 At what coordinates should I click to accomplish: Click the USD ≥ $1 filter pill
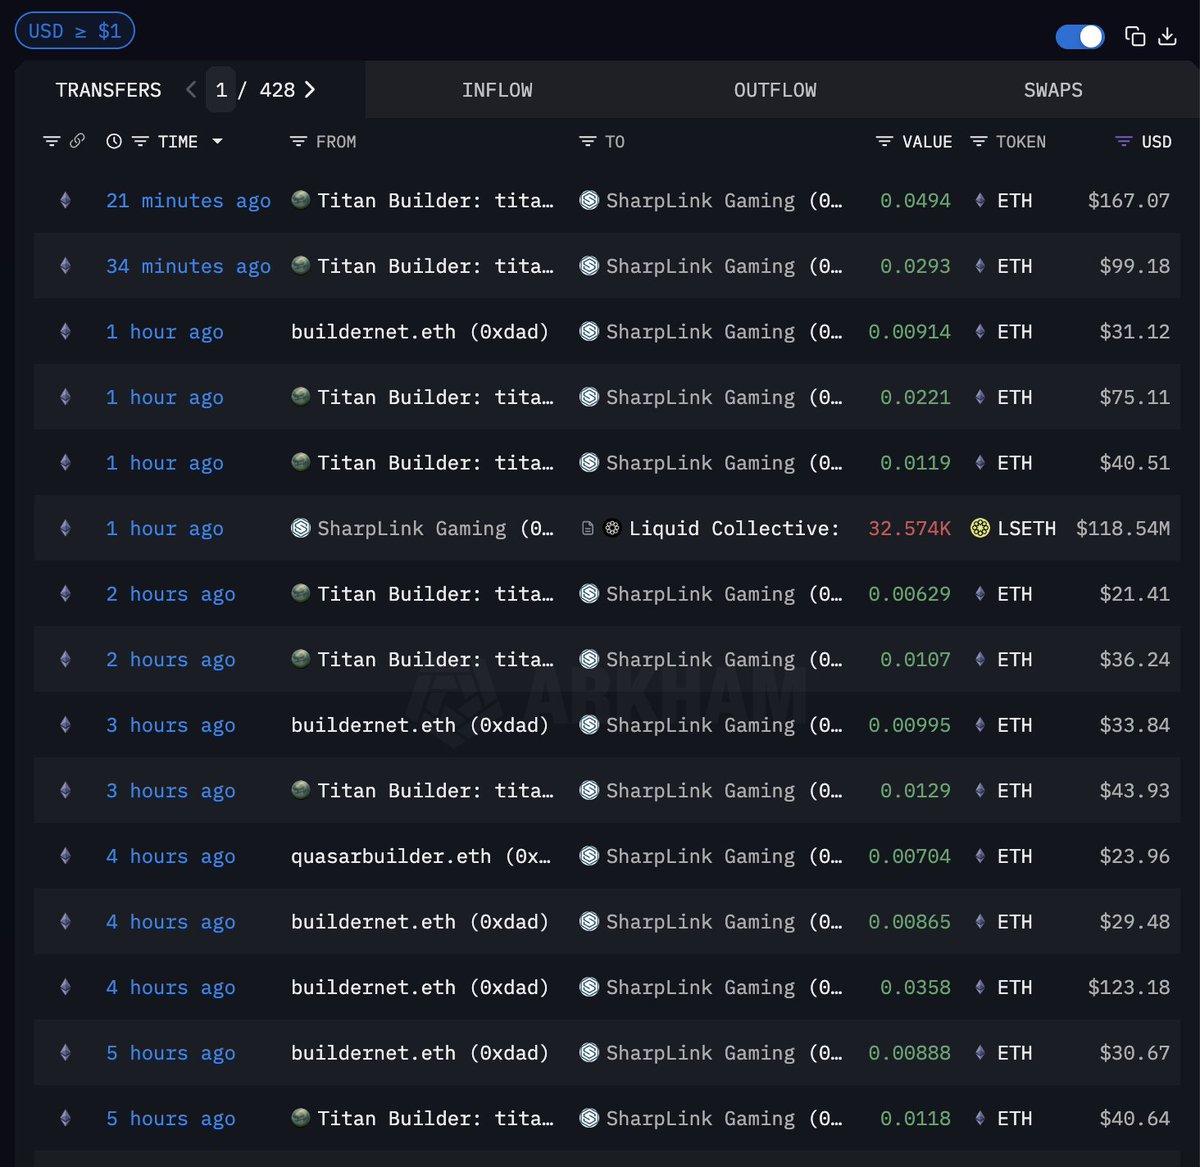coord(75,31)
